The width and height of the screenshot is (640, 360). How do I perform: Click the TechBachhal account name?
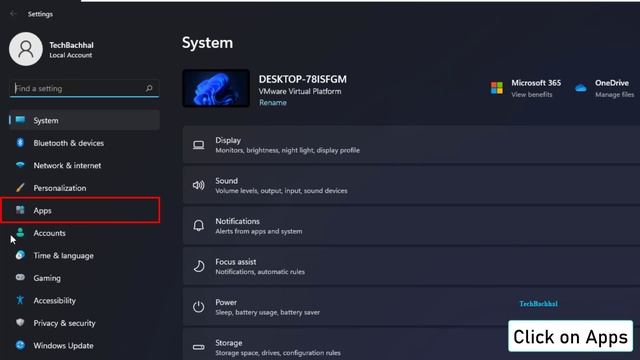(x=71, y=45)
